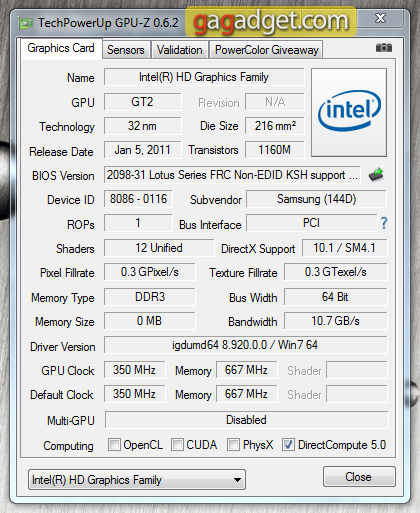Click the Bus Interface value PCI
The width and height of the screenshot is (420, 513).
[312, 223]
